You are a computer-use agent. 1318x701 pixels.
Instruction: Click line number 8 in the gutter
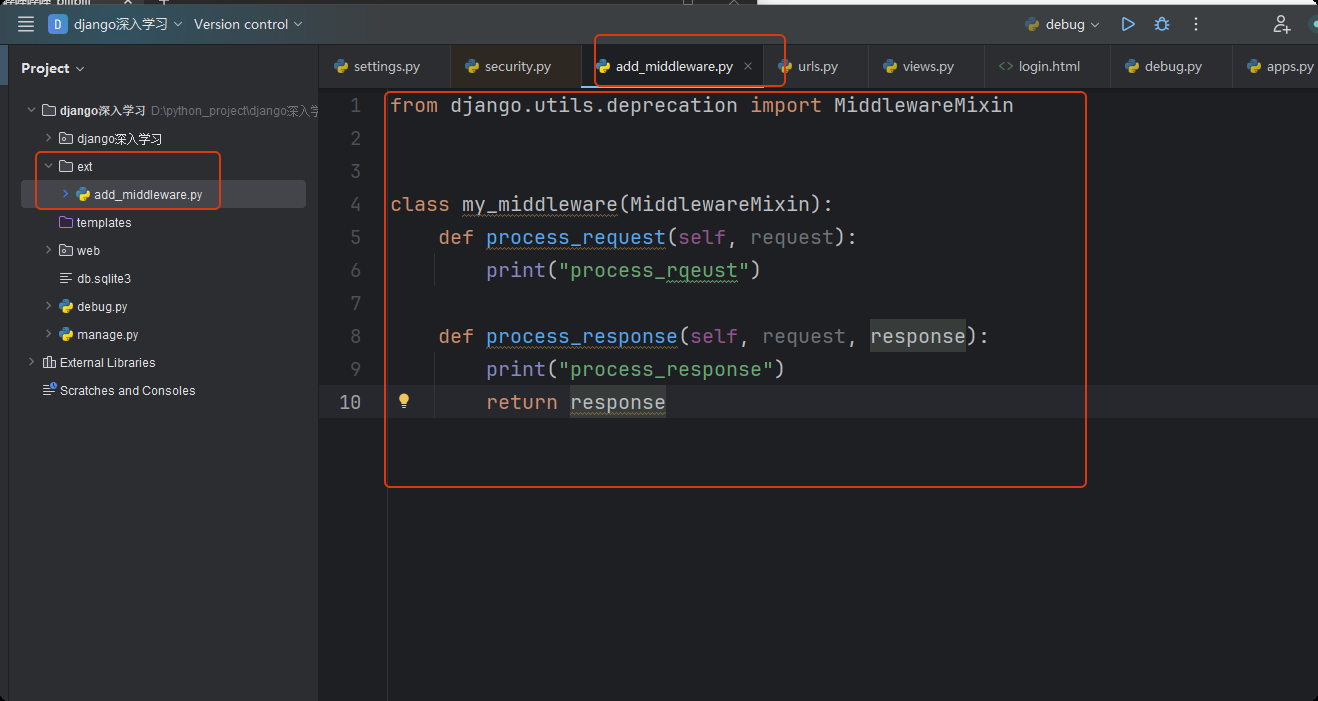(x=356, y=336)
